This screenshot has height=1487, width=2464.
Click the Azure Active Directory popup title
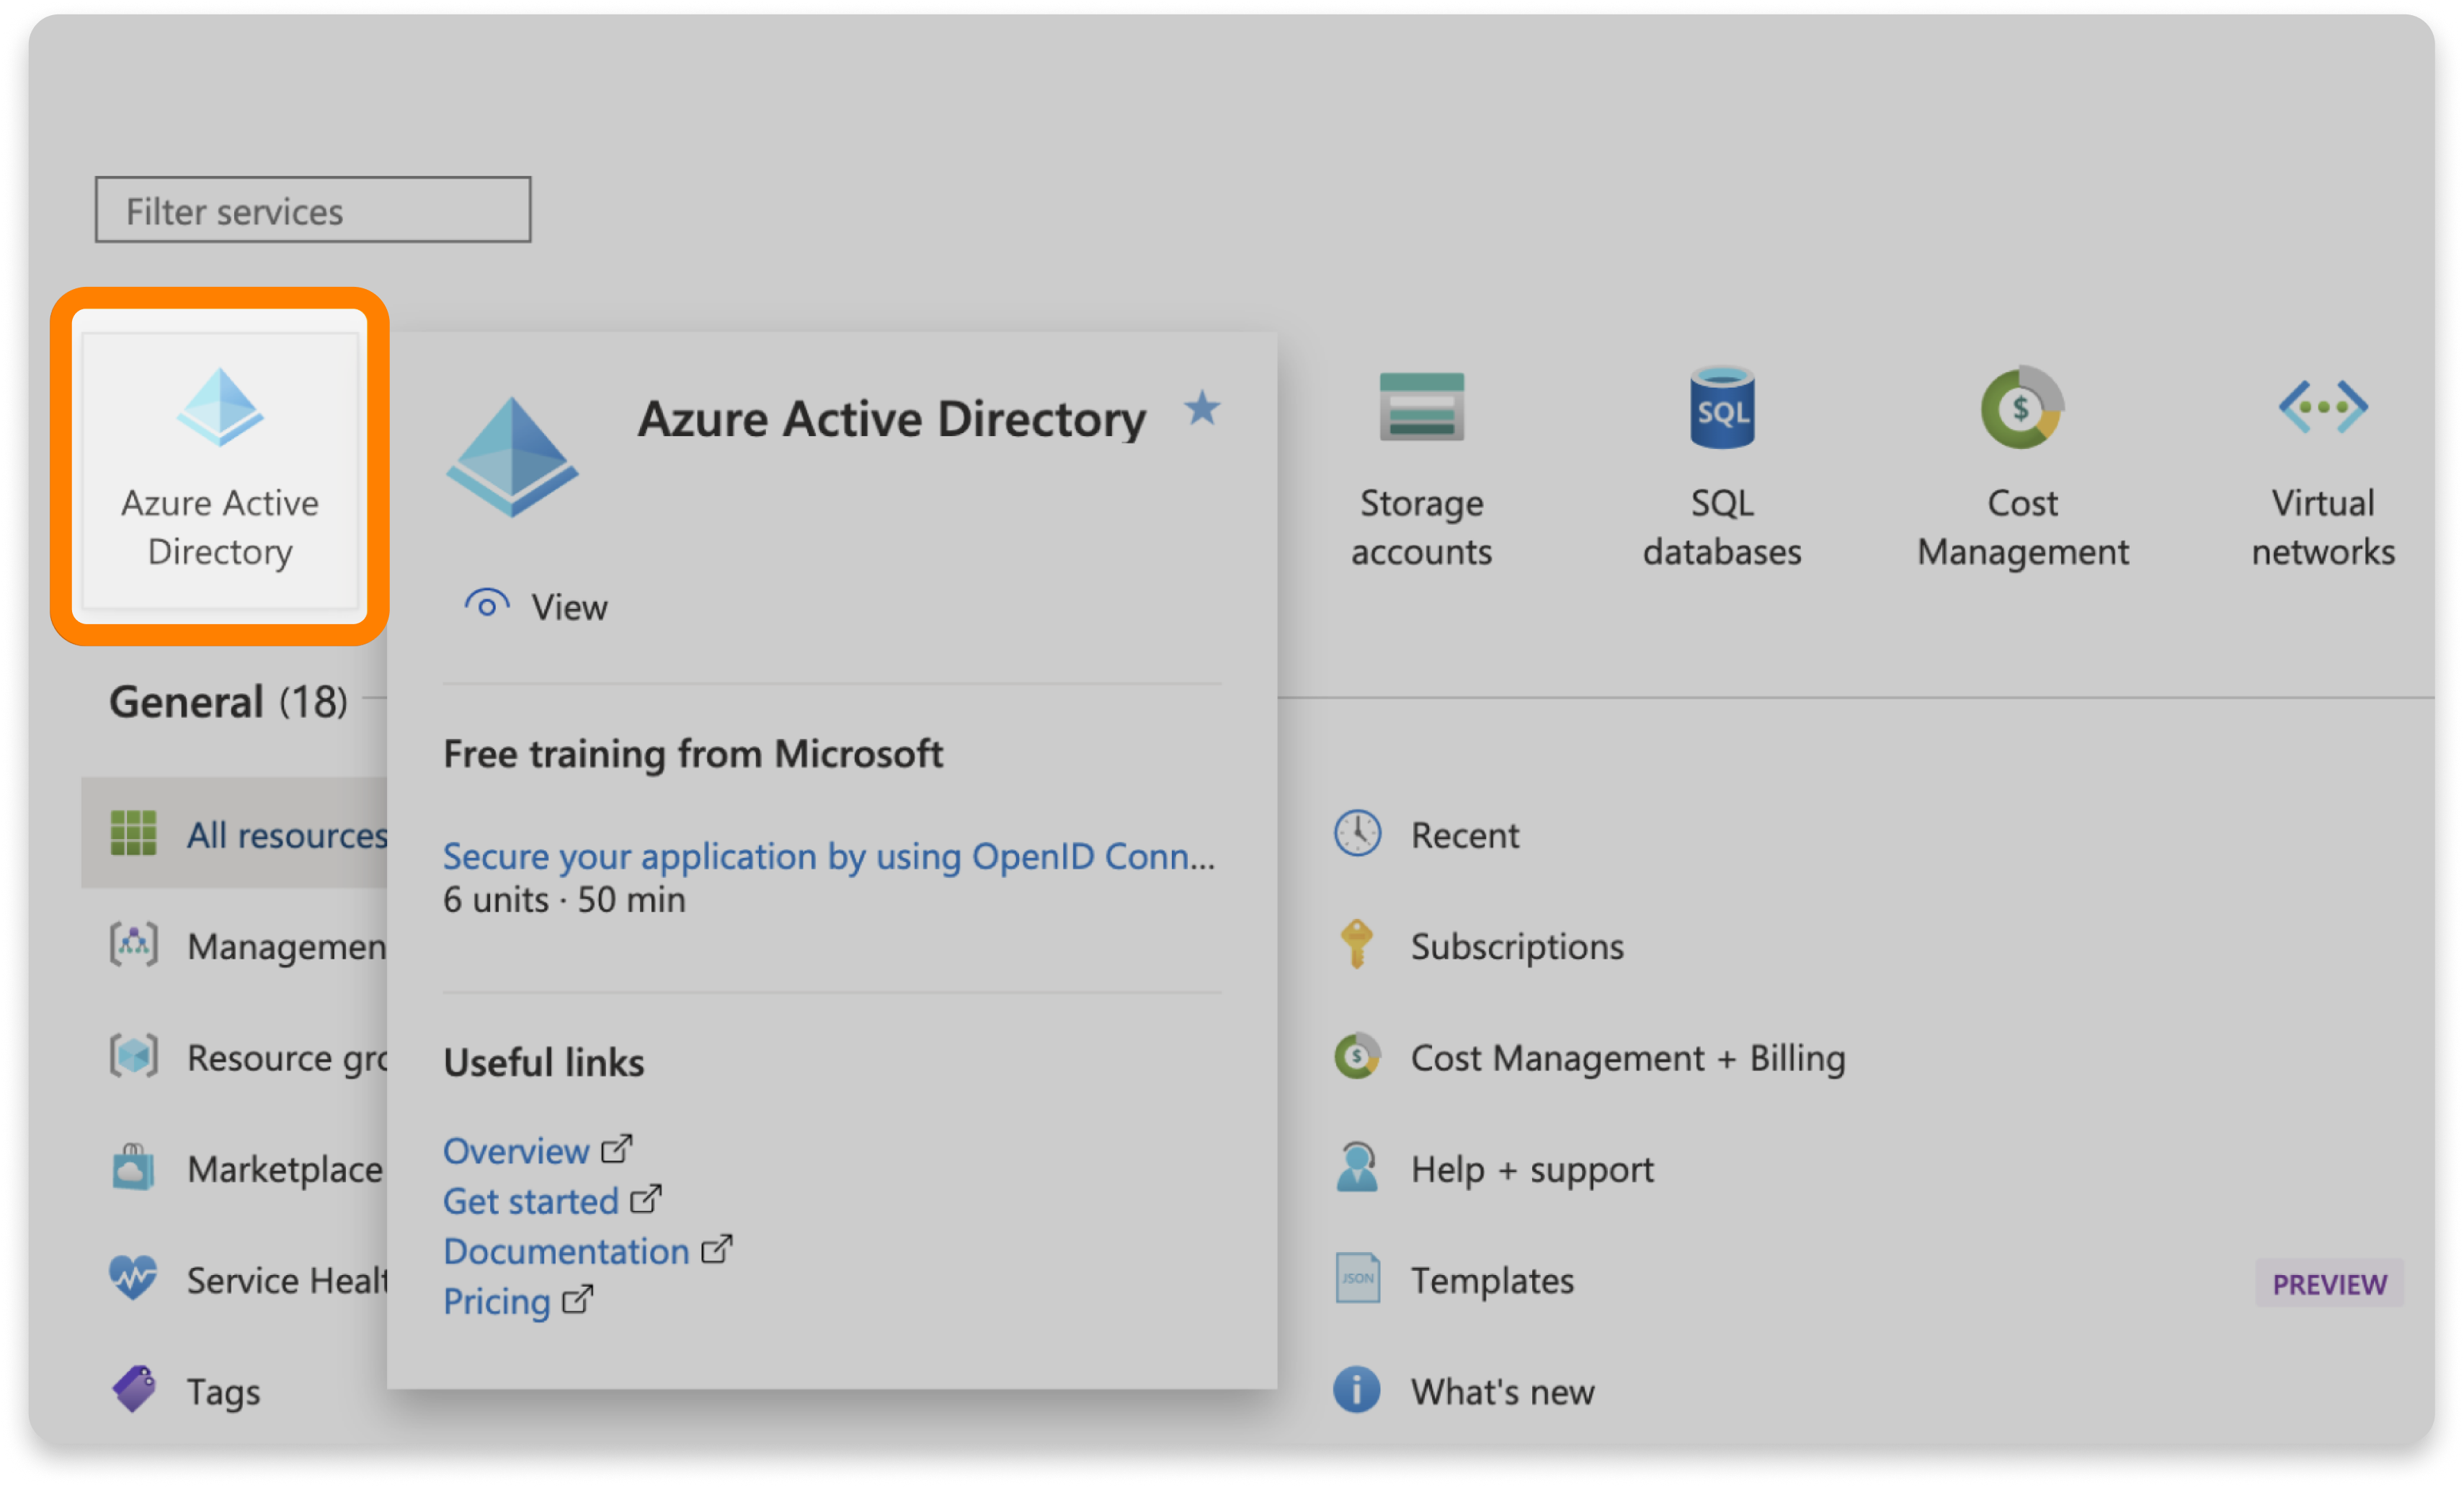coord(892,419)
